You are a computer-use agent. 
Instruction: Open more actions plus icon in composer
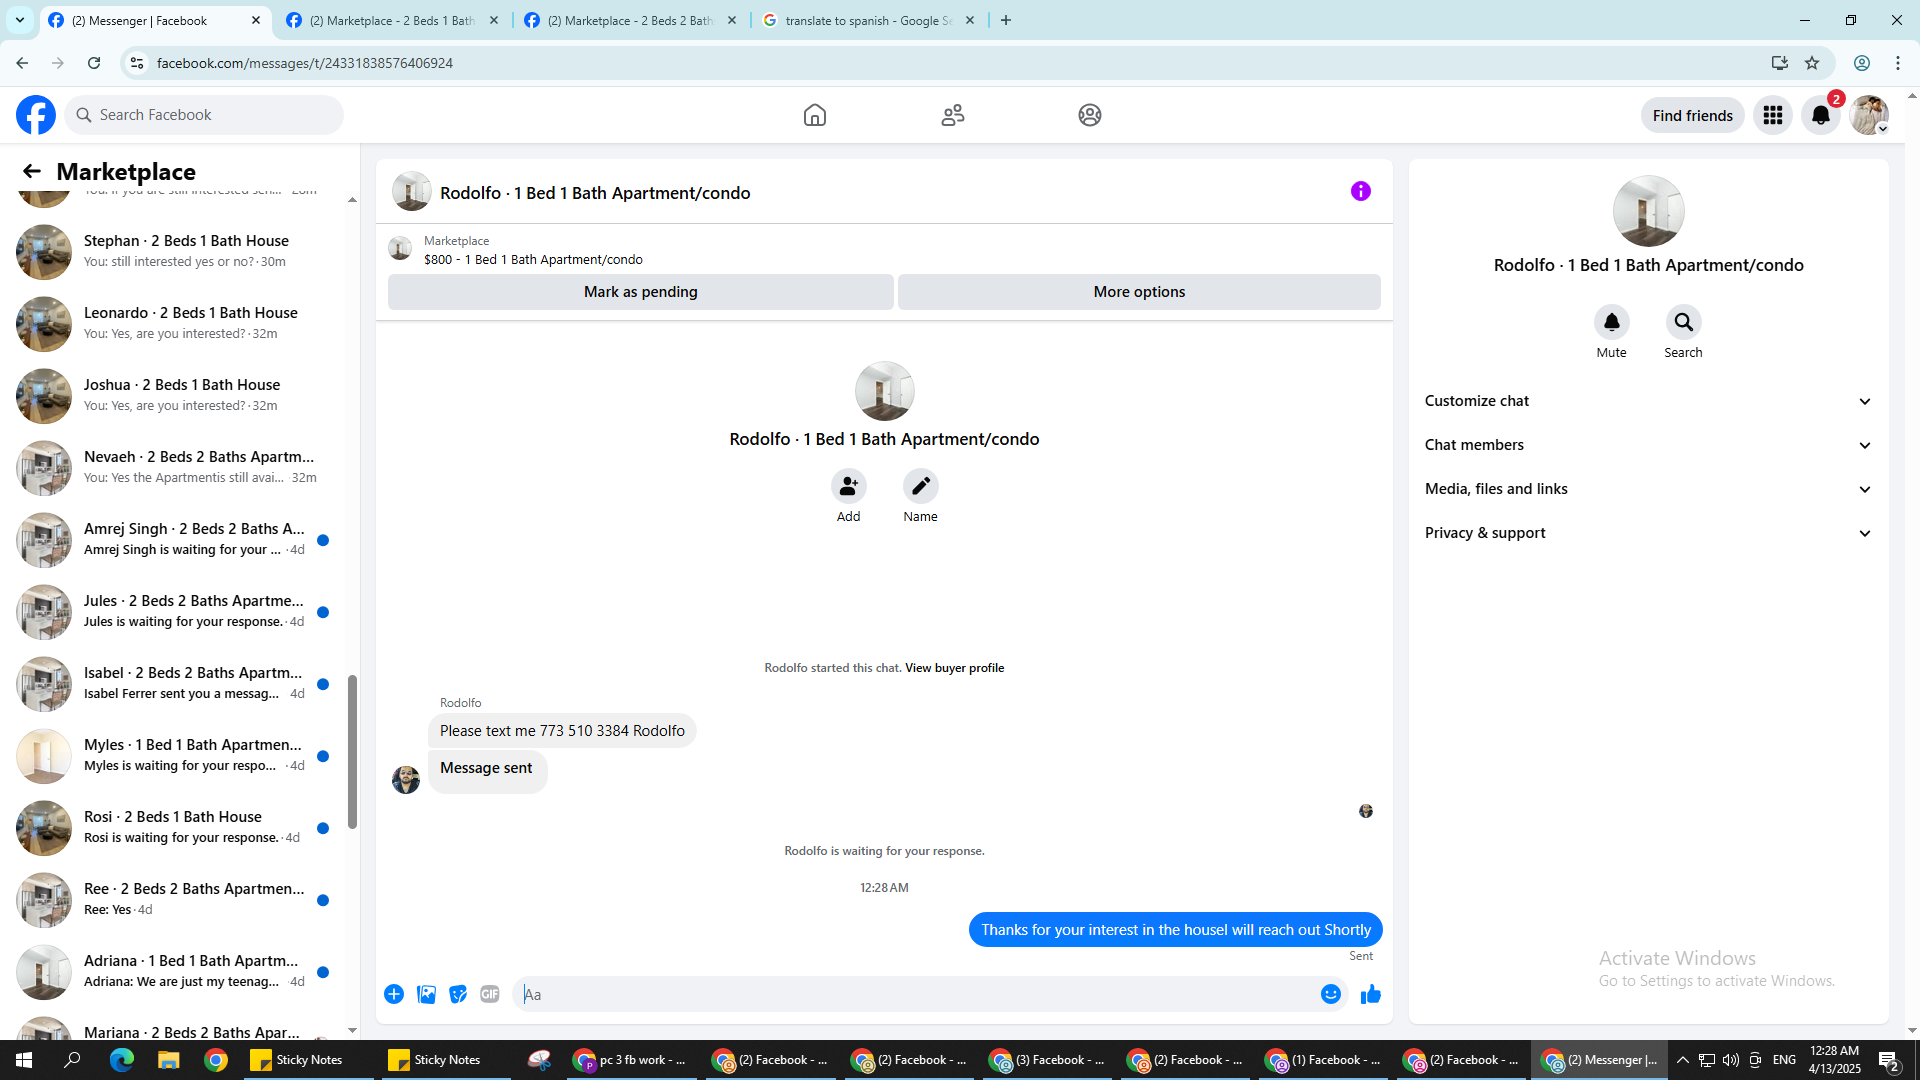[x=394, y=994]
